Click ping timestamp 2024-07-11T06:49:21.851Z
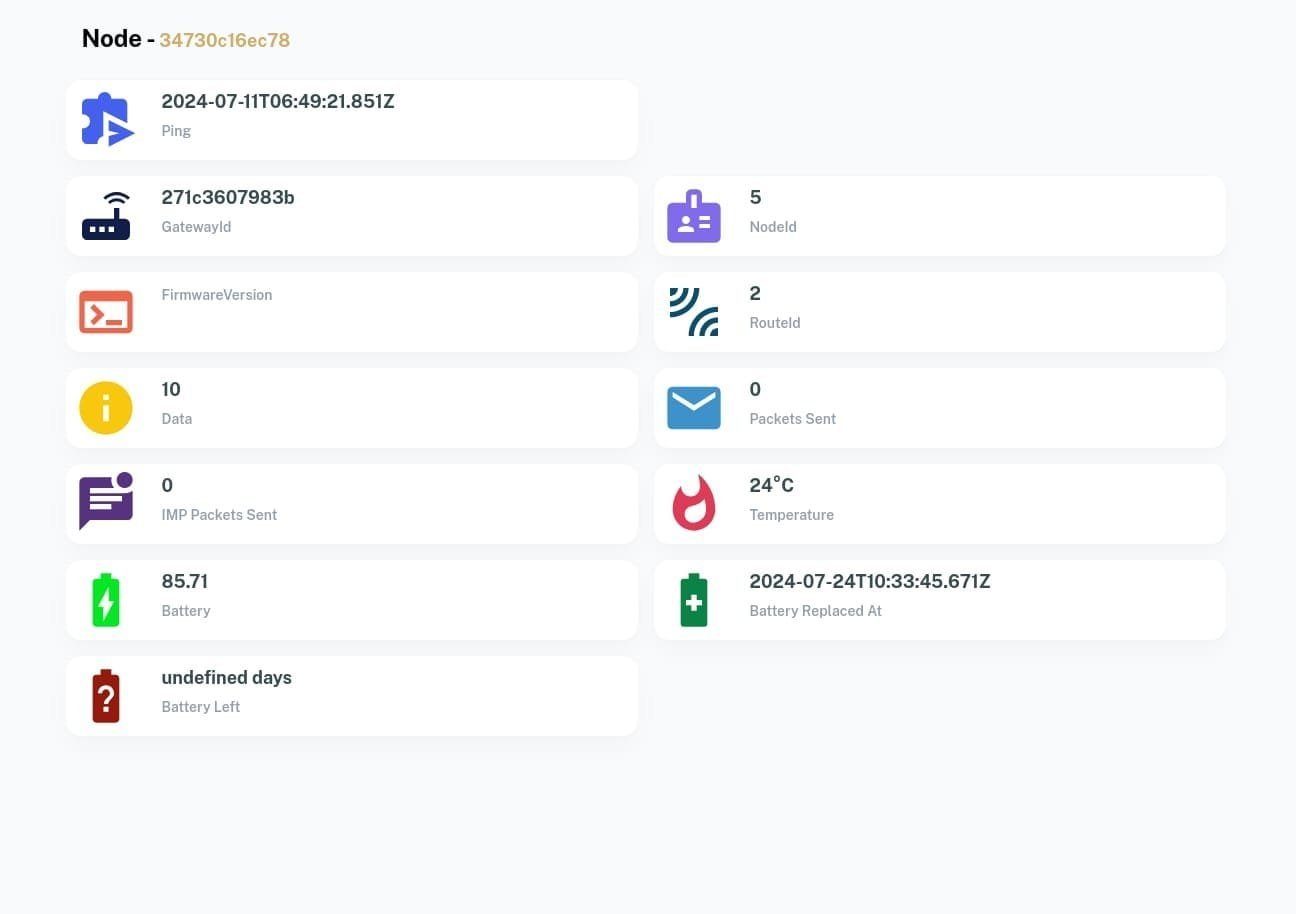Image resolution: width=1296 pixels, height=914 pixels. 278,101
